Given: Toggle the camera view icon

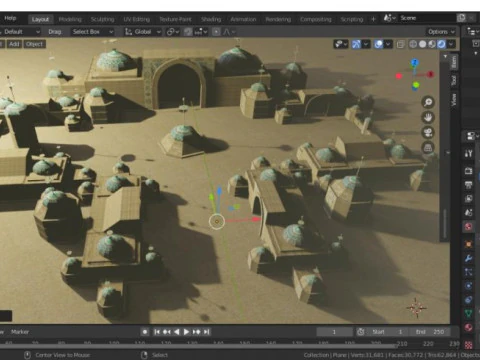Looking at the screenshot, I should coord(428,132).
